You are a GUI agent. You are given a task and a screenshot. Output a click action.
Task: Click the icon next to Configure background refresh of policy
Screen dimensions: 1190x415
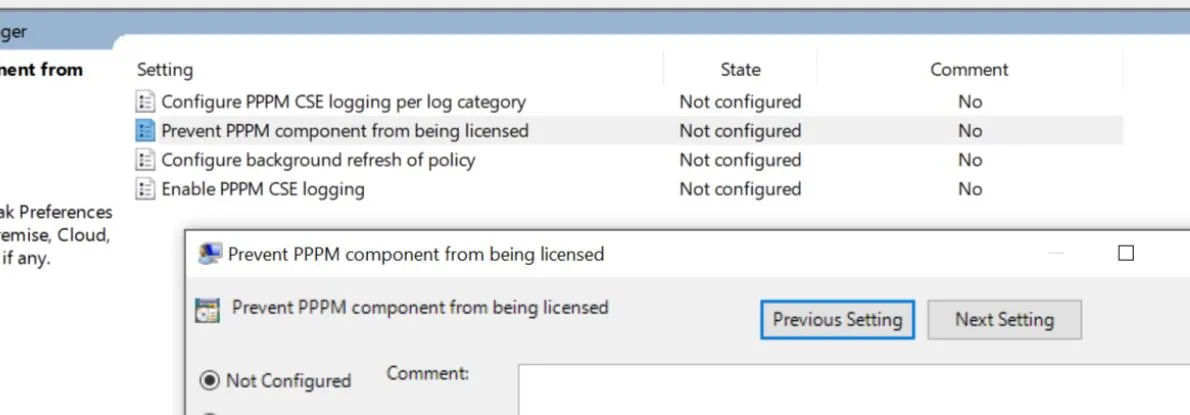click(146, 160)
